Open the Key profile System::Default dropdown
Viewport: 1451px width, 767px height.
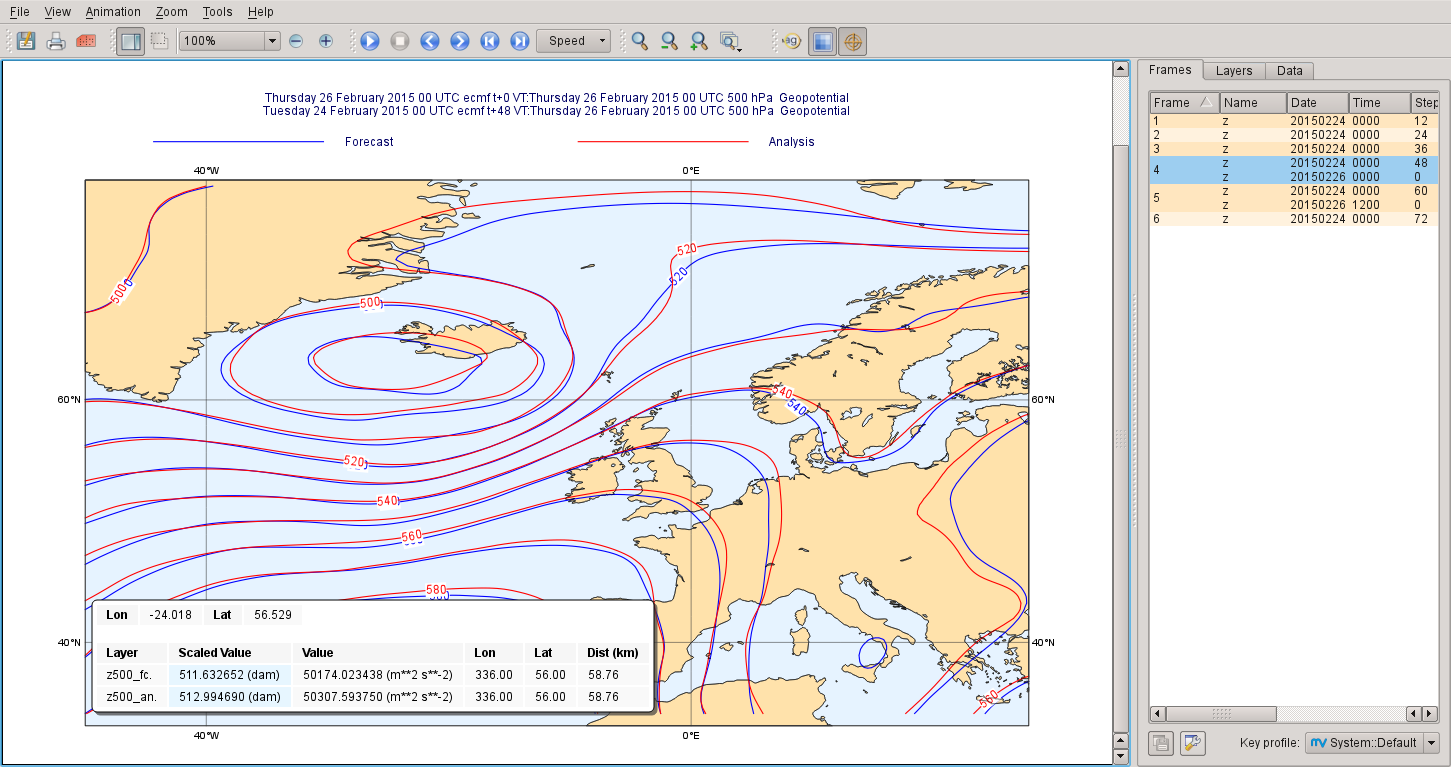point(1373,743)
